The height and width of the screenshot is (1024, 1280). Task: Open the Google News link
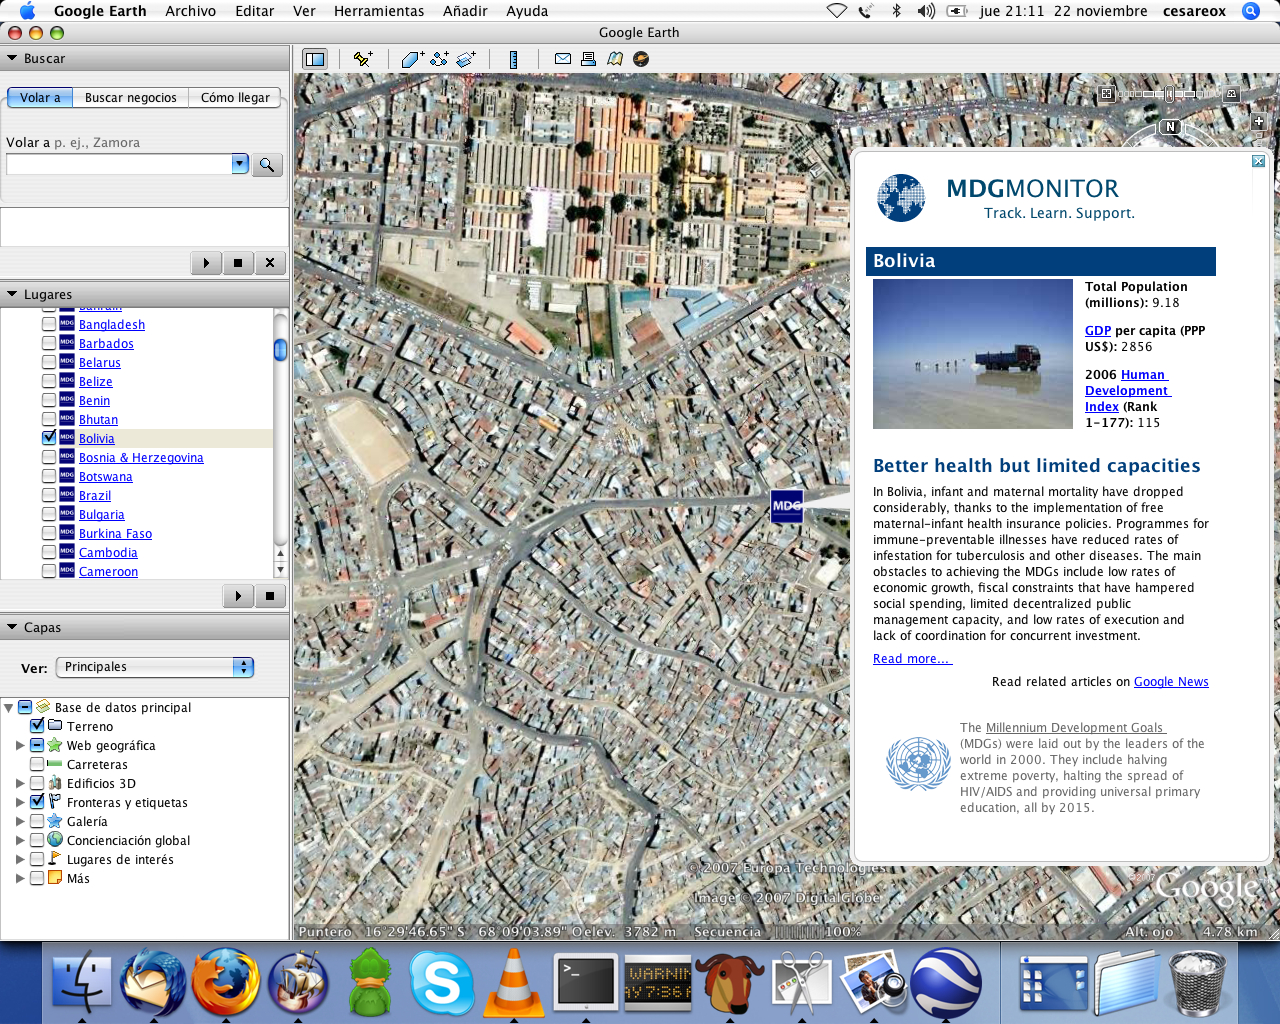pyautogui.click(x=1171, y=682)
